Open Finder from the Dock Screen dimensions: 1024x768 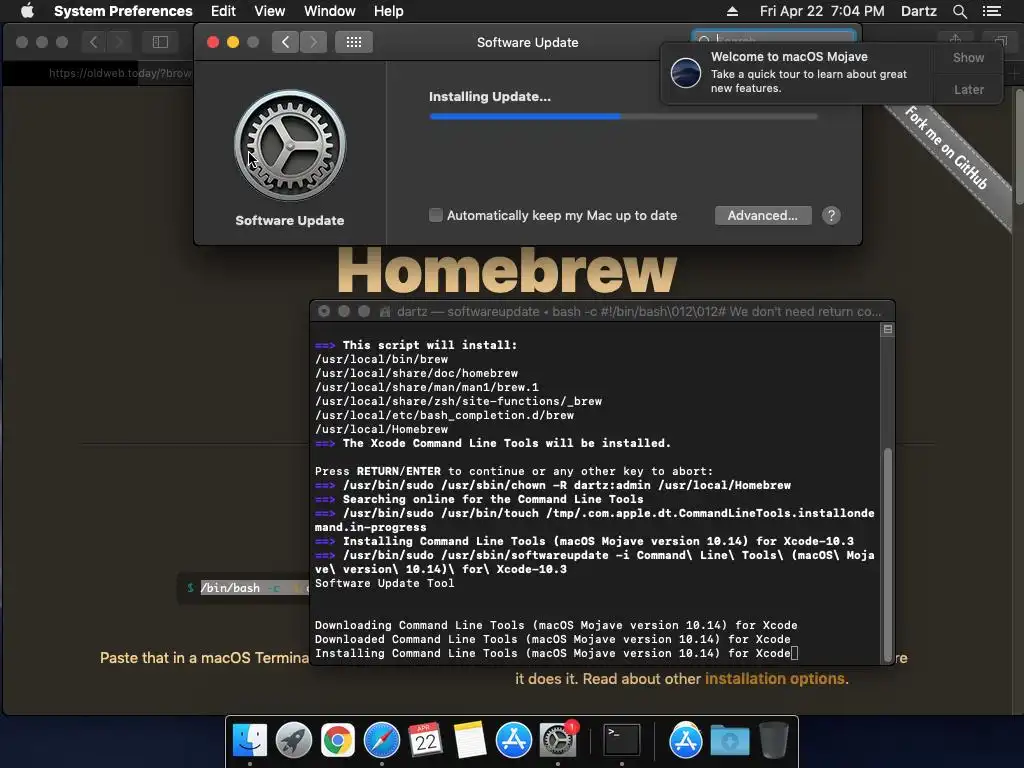point(250,740)
